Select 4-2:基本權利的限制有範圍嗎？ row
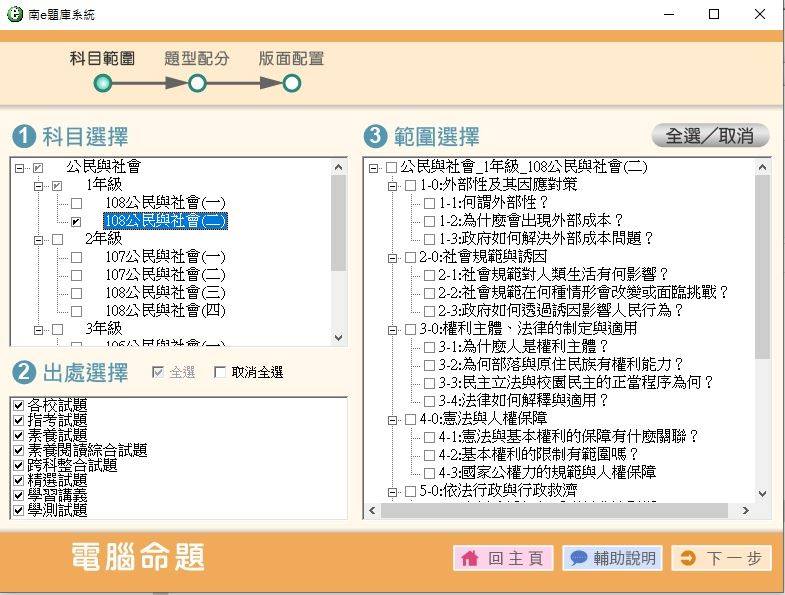This screenshot has width=785, height=595. click(x=539, y=455)
